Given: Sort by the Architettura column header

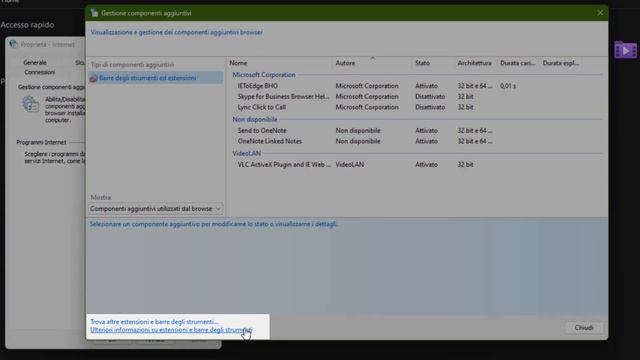Looking at the screenshot, I should click(x=474, y=63).
